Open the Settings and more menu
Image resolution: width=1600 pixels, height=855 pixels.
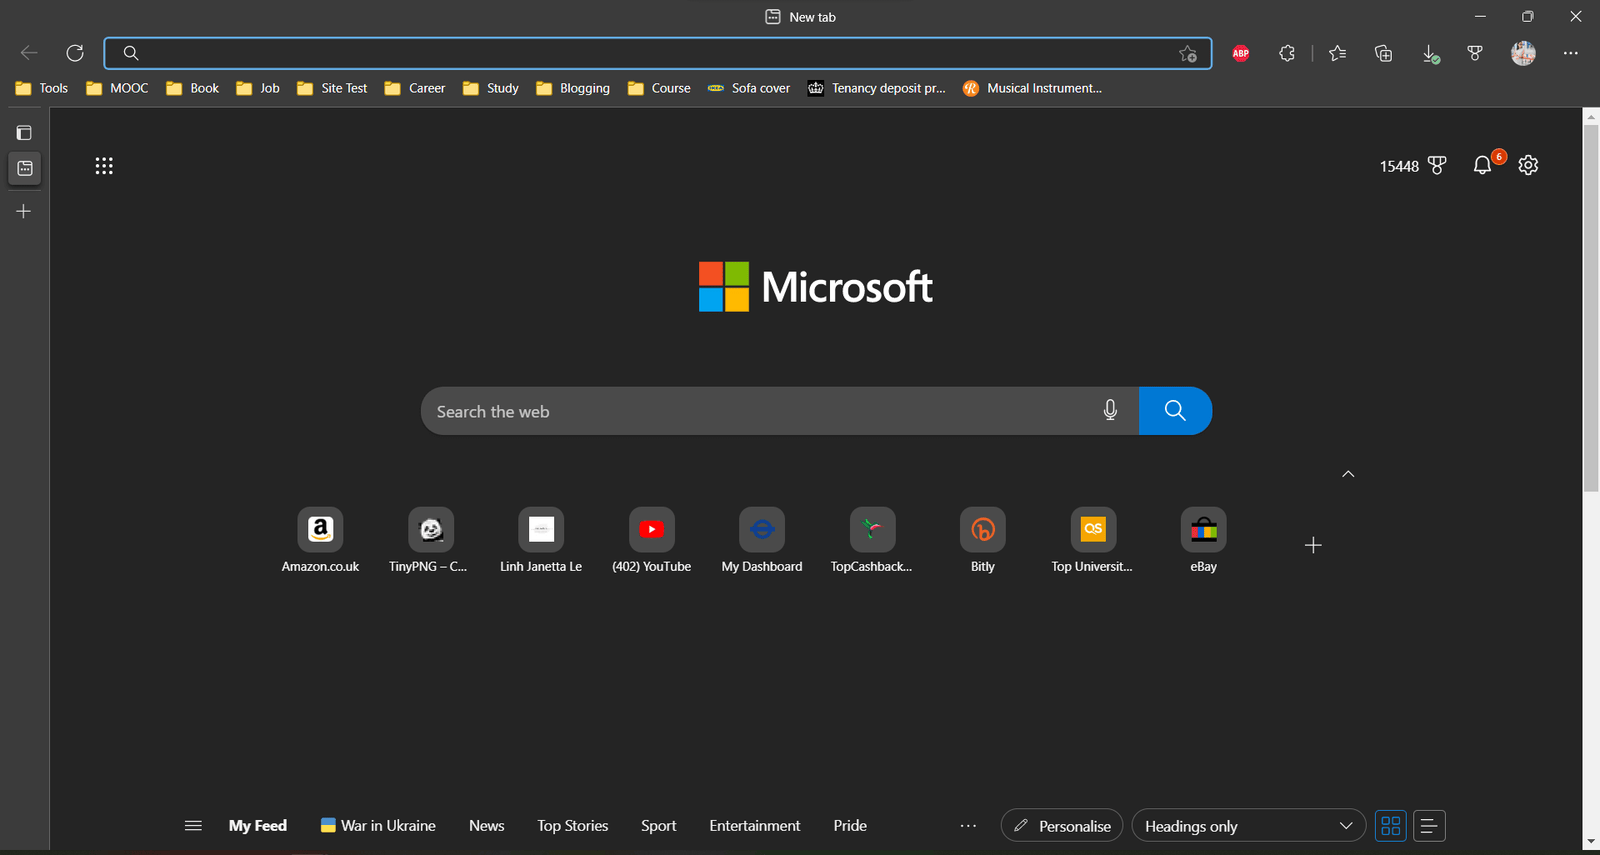point(1570,54)
